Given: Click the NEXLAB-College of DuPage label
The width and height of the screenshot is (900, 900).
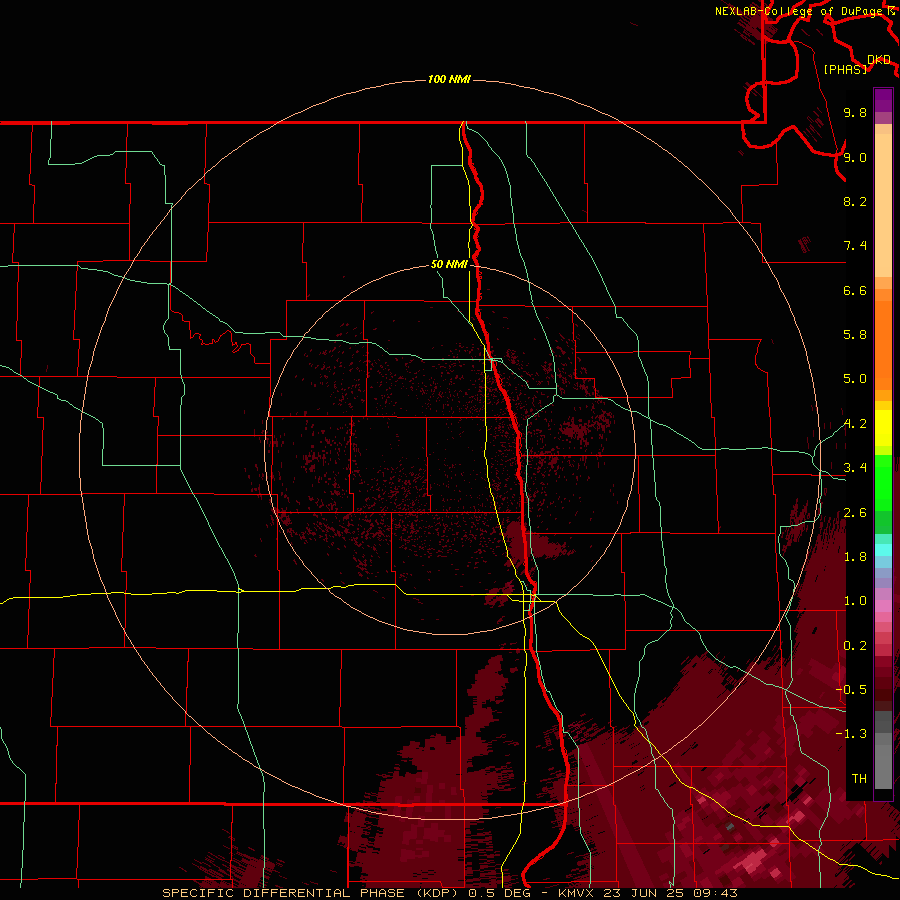Looking at the screenshot, I should point(800,11).
